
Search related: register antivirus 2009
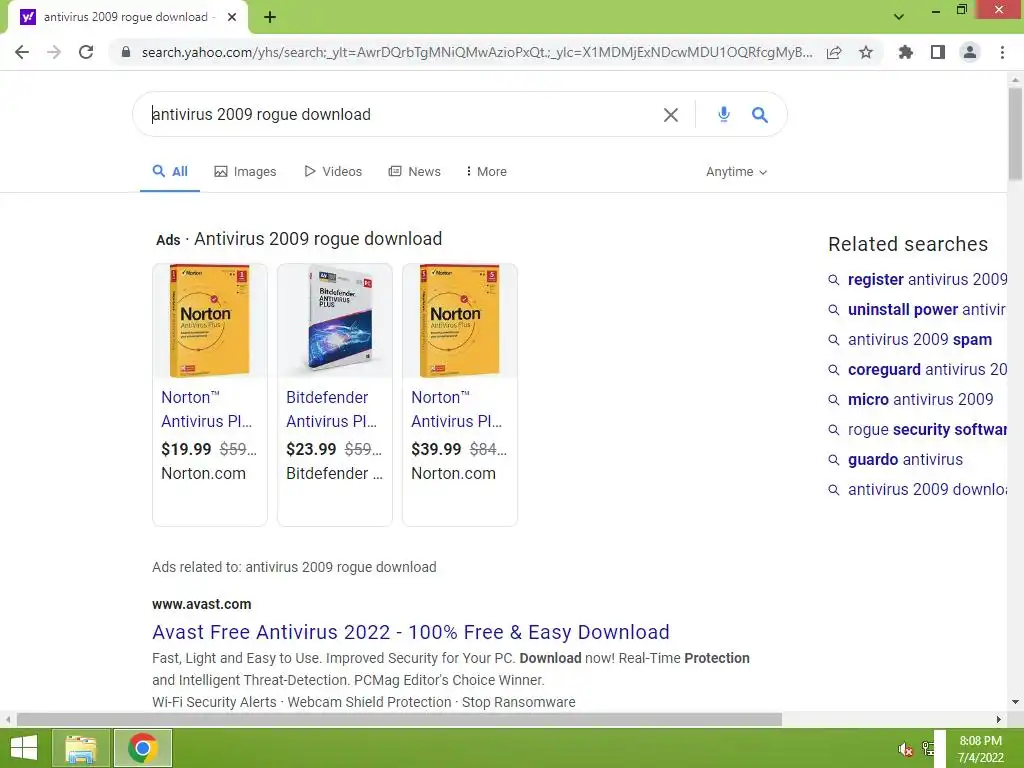[927, 280]
